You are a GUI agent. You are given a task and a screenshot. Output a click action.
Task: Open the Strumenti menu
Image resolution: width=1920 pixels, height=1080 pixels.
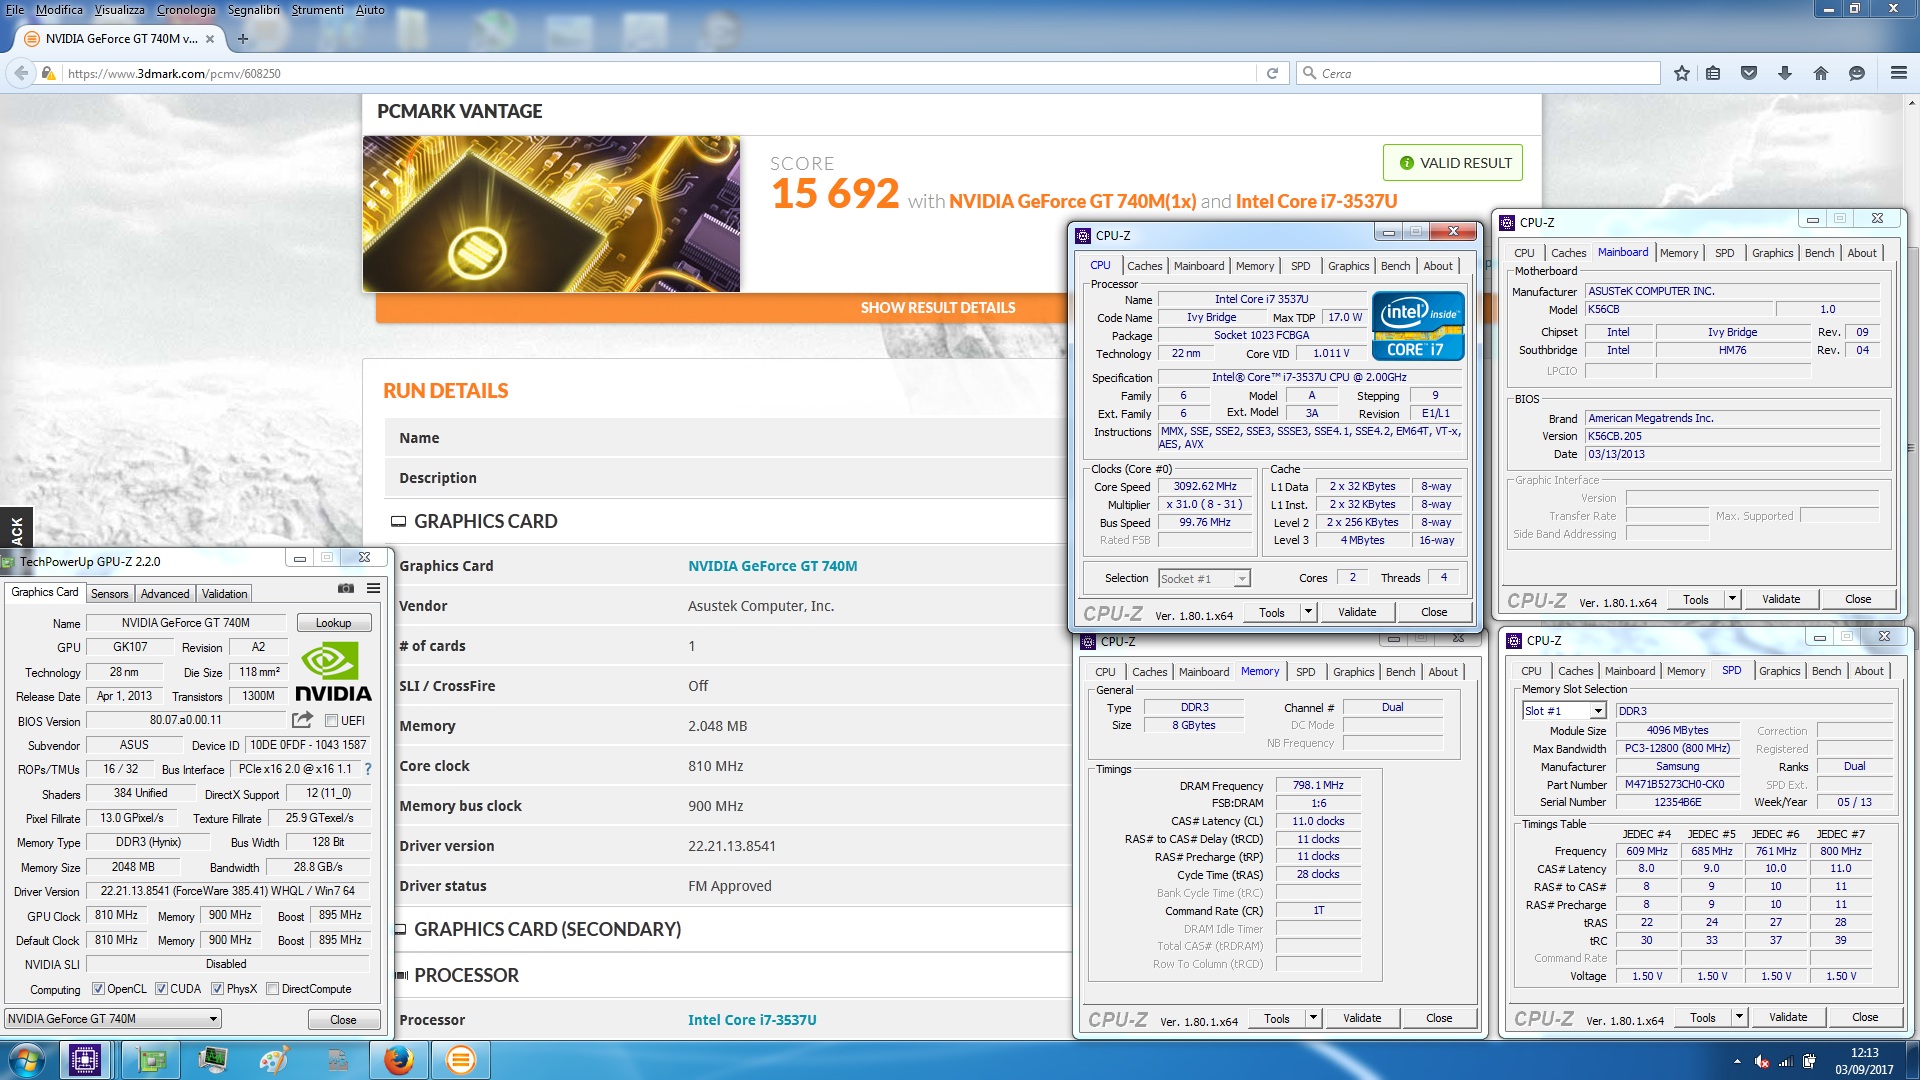(x=317, y=9)
